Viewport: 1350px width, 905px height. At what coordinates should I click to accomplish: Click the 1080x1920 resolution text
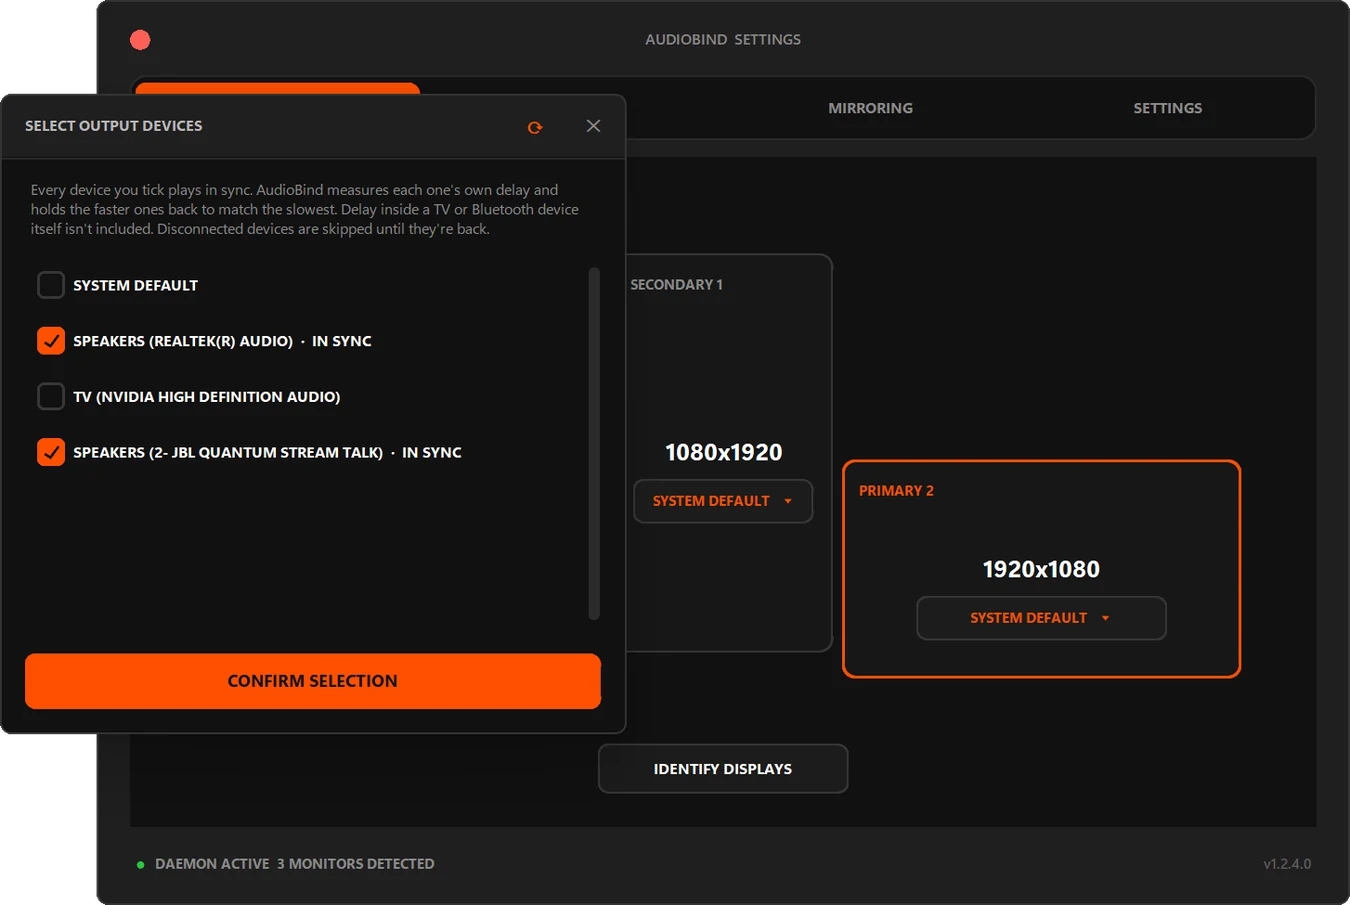coord(723,452)
